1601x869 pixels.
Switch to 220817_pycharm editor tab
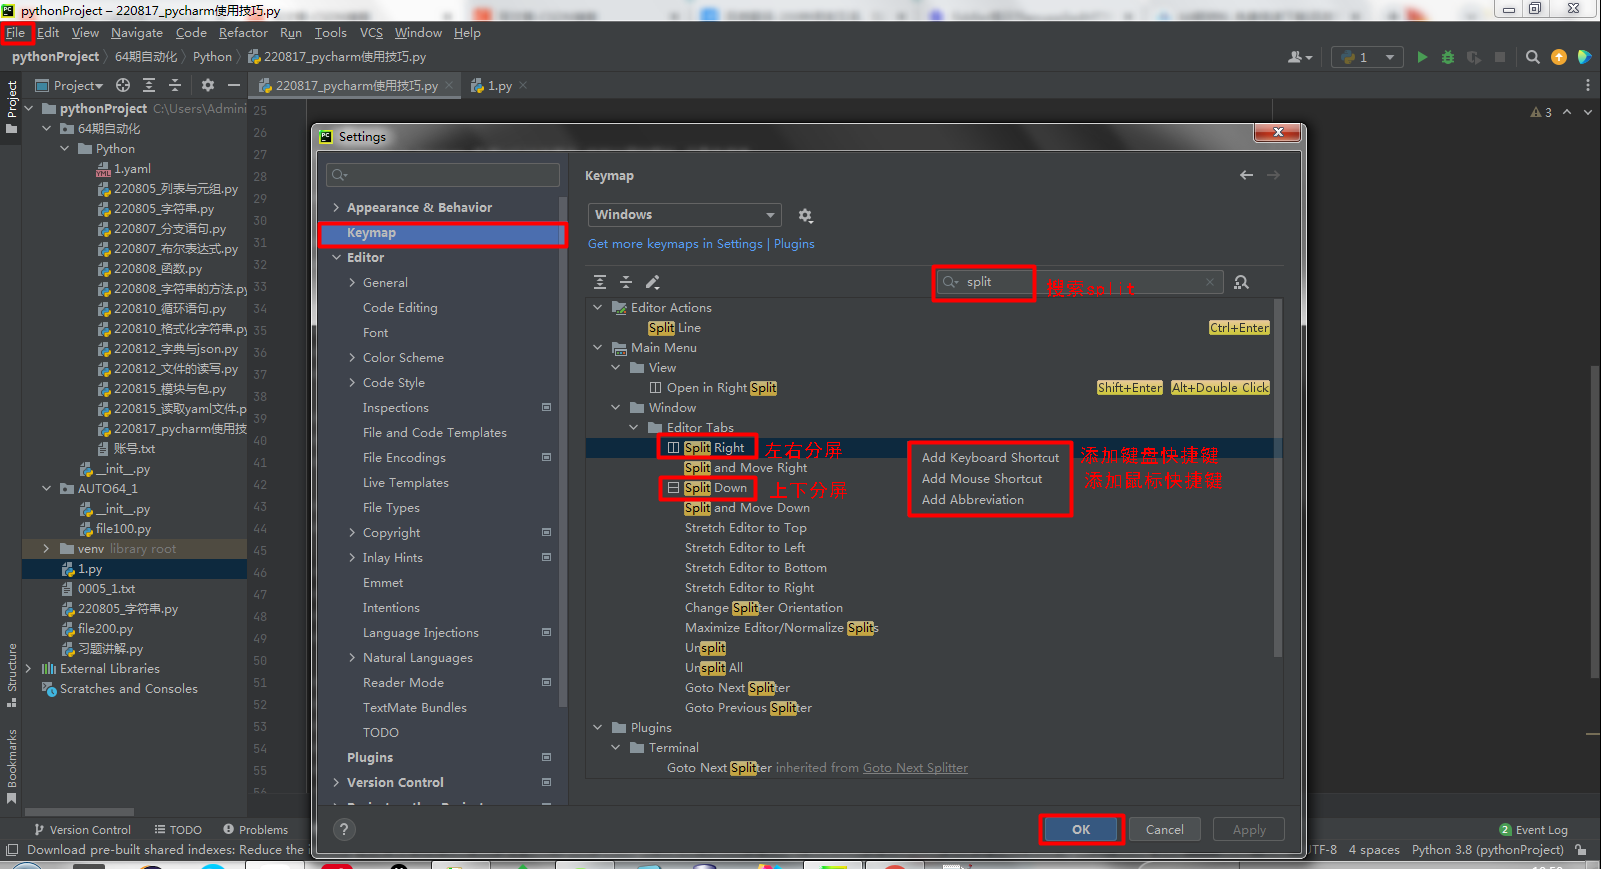pyautogui.click(x=356, y=86)
